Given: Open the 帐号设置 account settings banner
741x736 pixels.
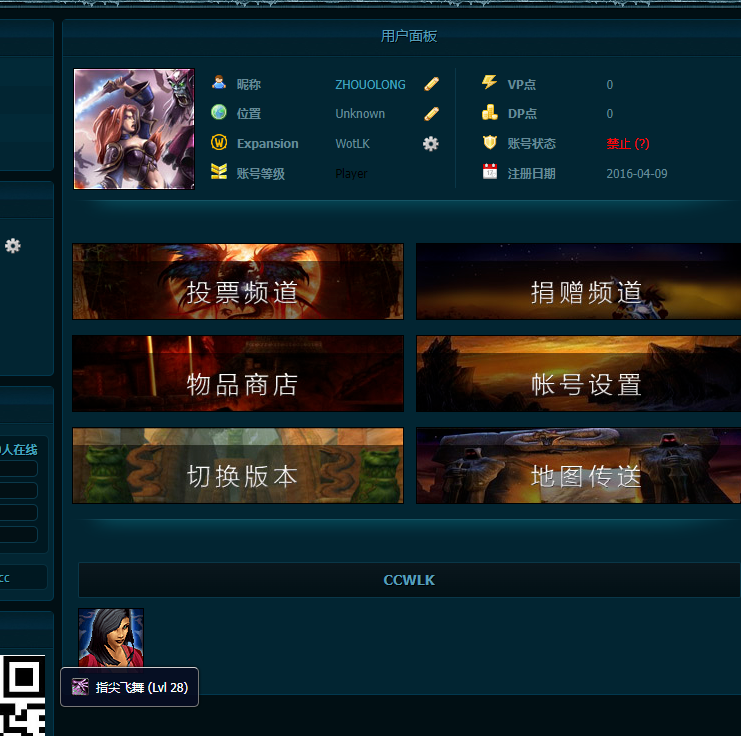Looking at the screenshot, I should tap(578, 373).
